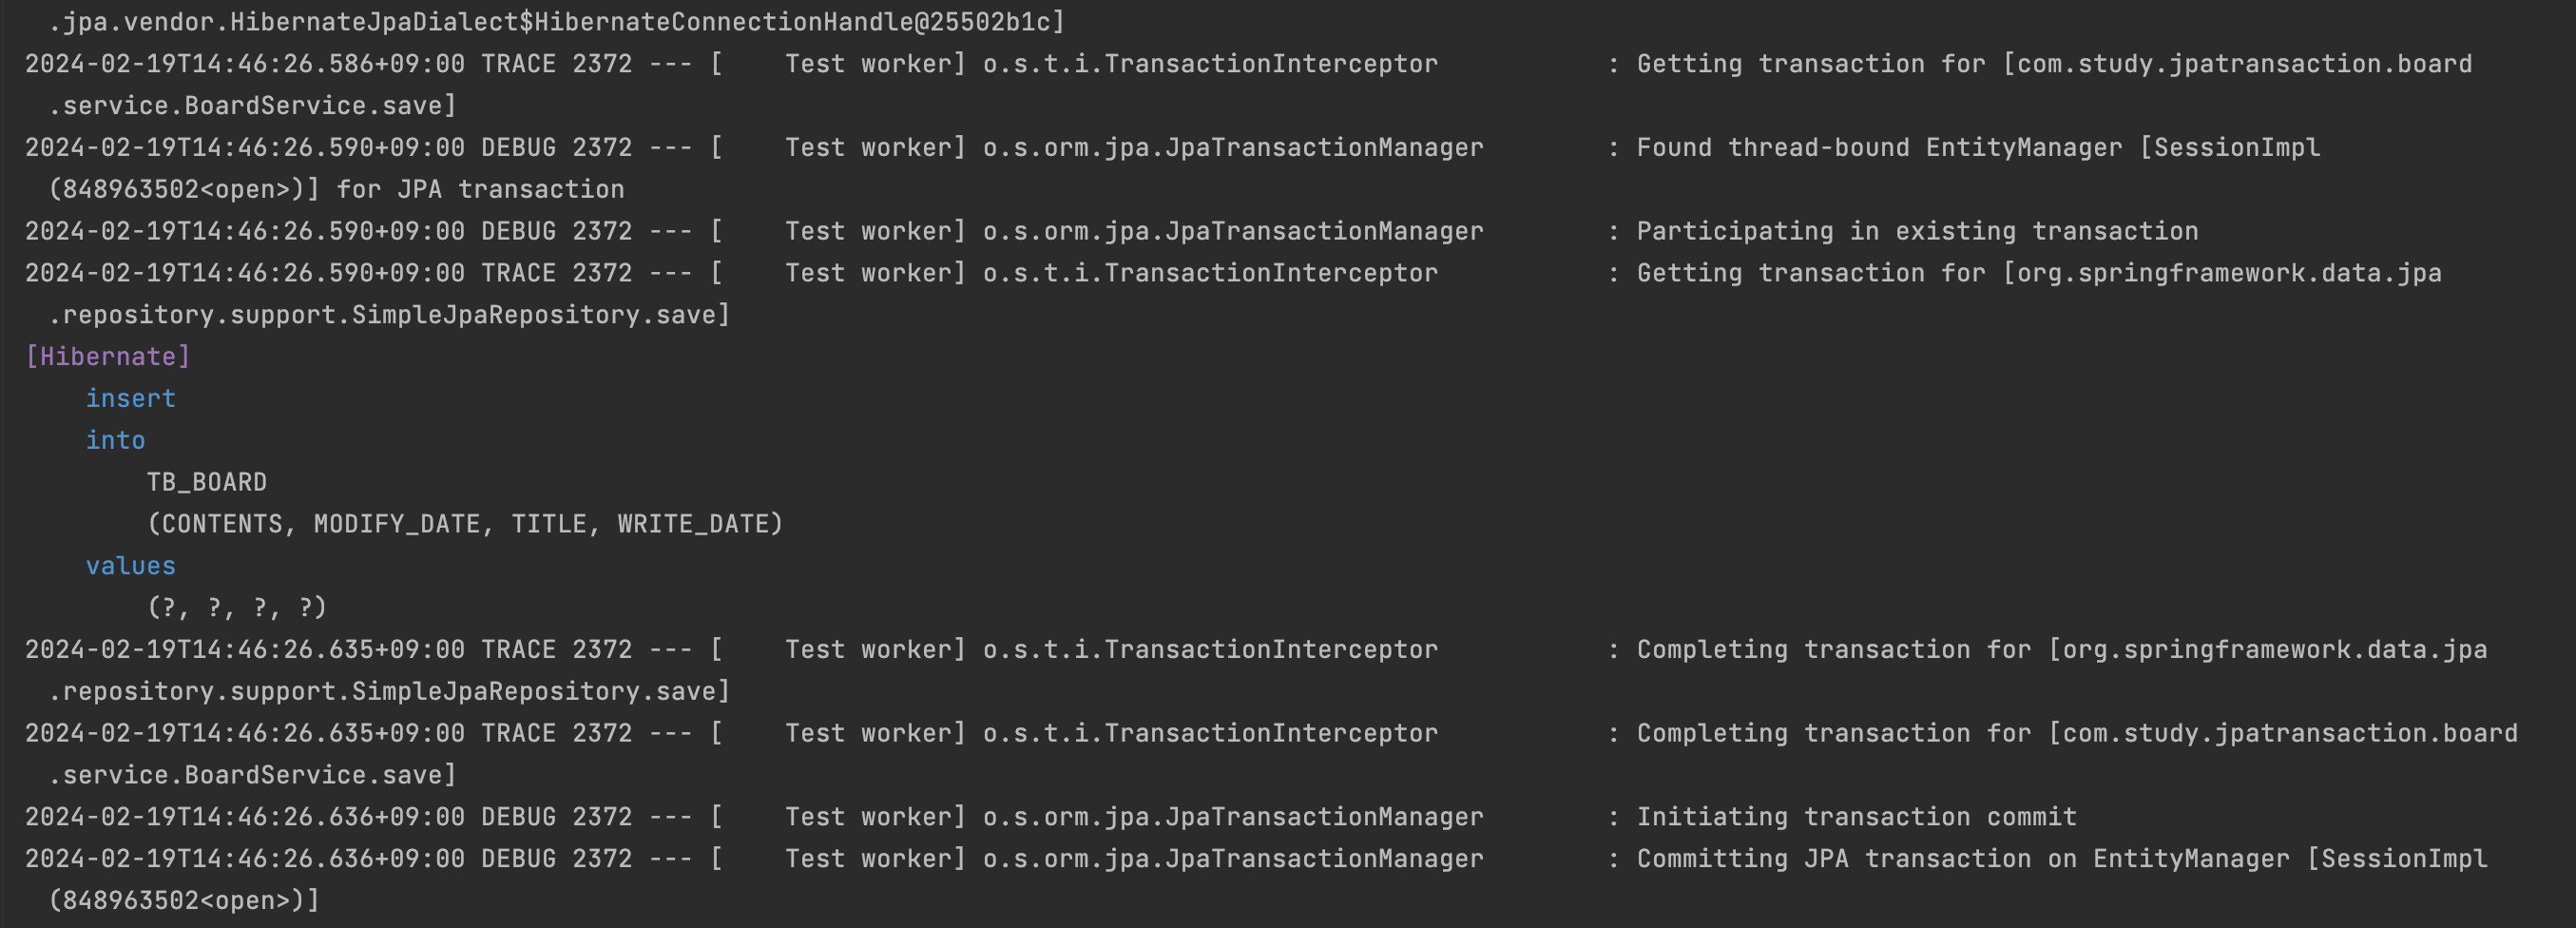Click the '(848963502<open>)] for JPA transaction' line
The width and height of the screenshot is (2576, 928).
point(337,189)
